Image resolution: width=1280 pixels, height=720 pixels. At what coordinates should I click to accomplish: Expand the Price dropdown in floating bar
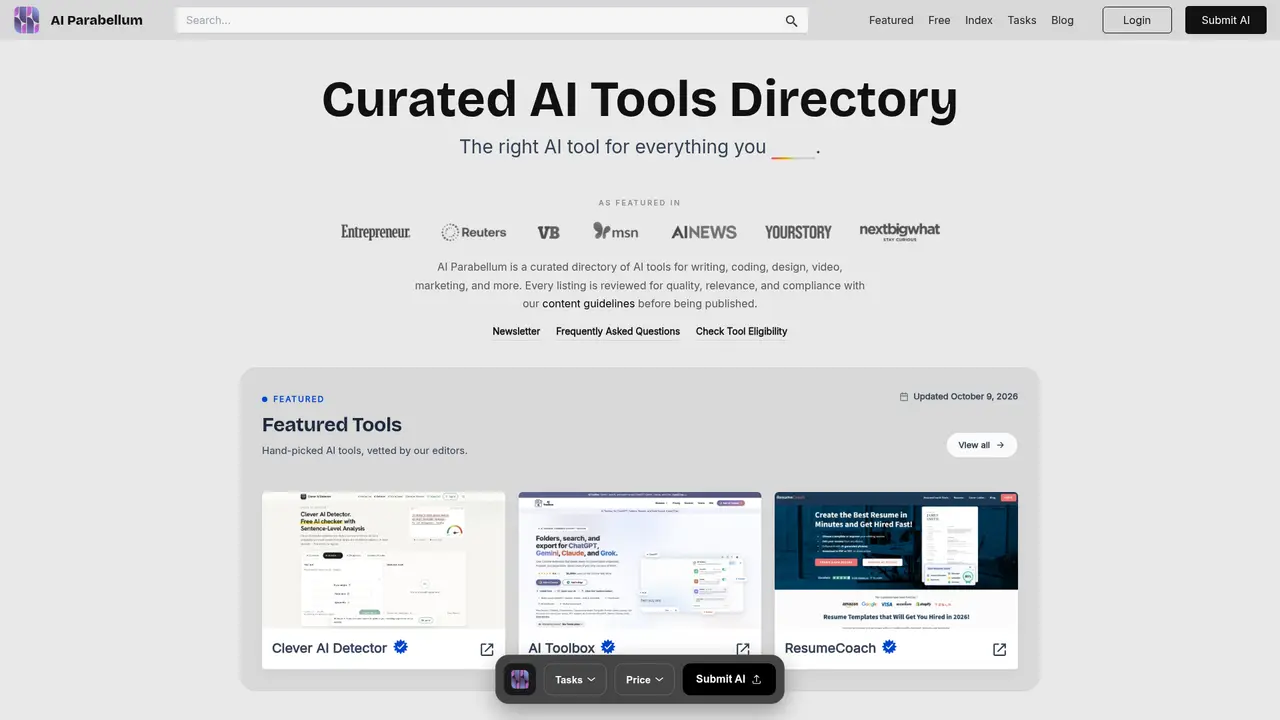click(644, 679)
